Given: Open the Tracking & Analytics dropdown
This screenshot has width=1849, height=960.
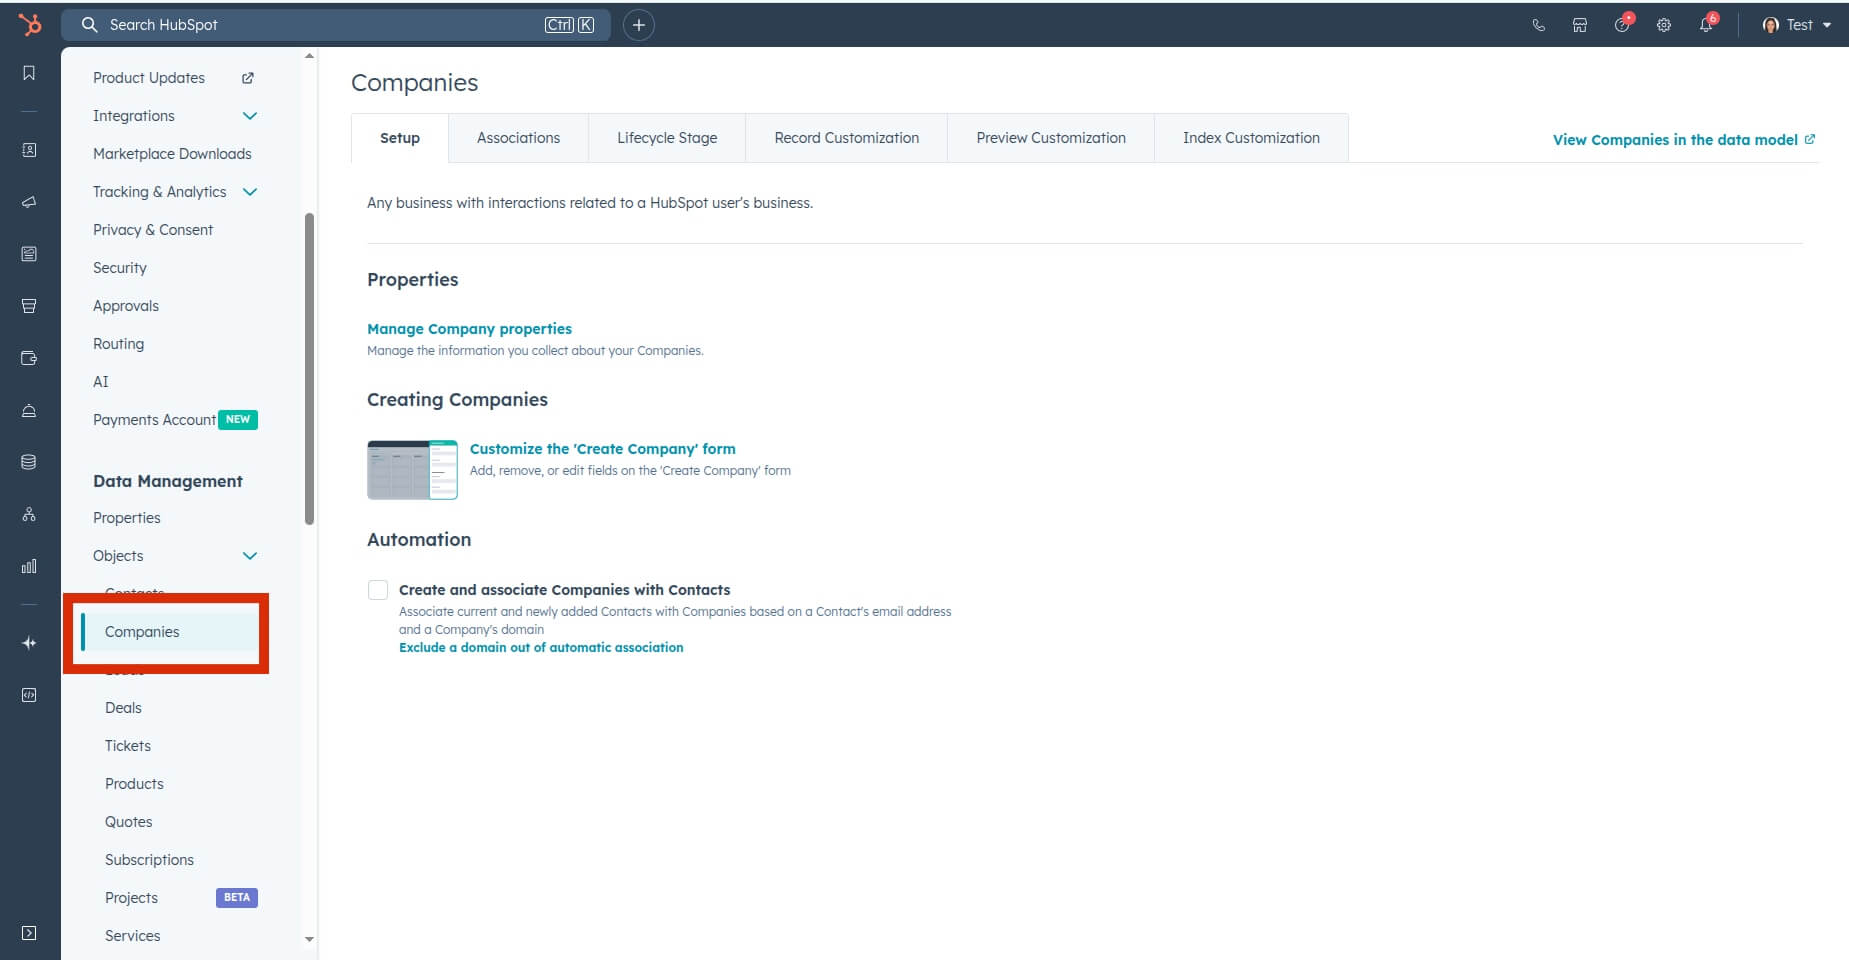Looking at the screenshot, I should pyautogui.click(x=249, y=191).
